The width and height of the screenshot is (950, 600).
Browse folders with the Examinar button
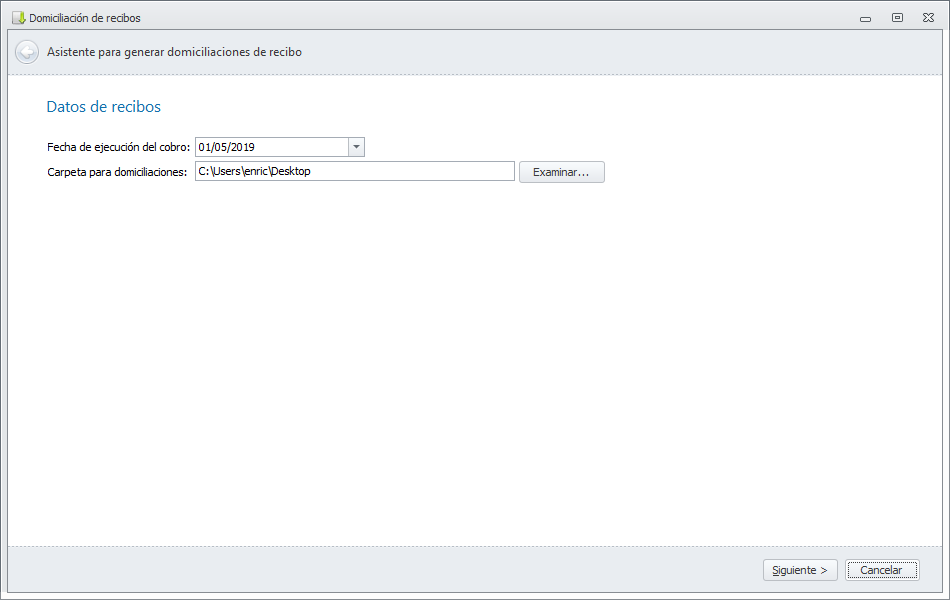[x=562, y=172]
